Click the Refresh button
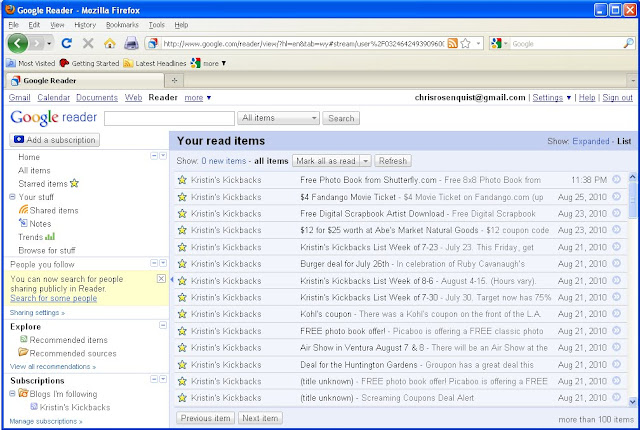The width and height of the screenshot is (640, 430). click(393, 161)
